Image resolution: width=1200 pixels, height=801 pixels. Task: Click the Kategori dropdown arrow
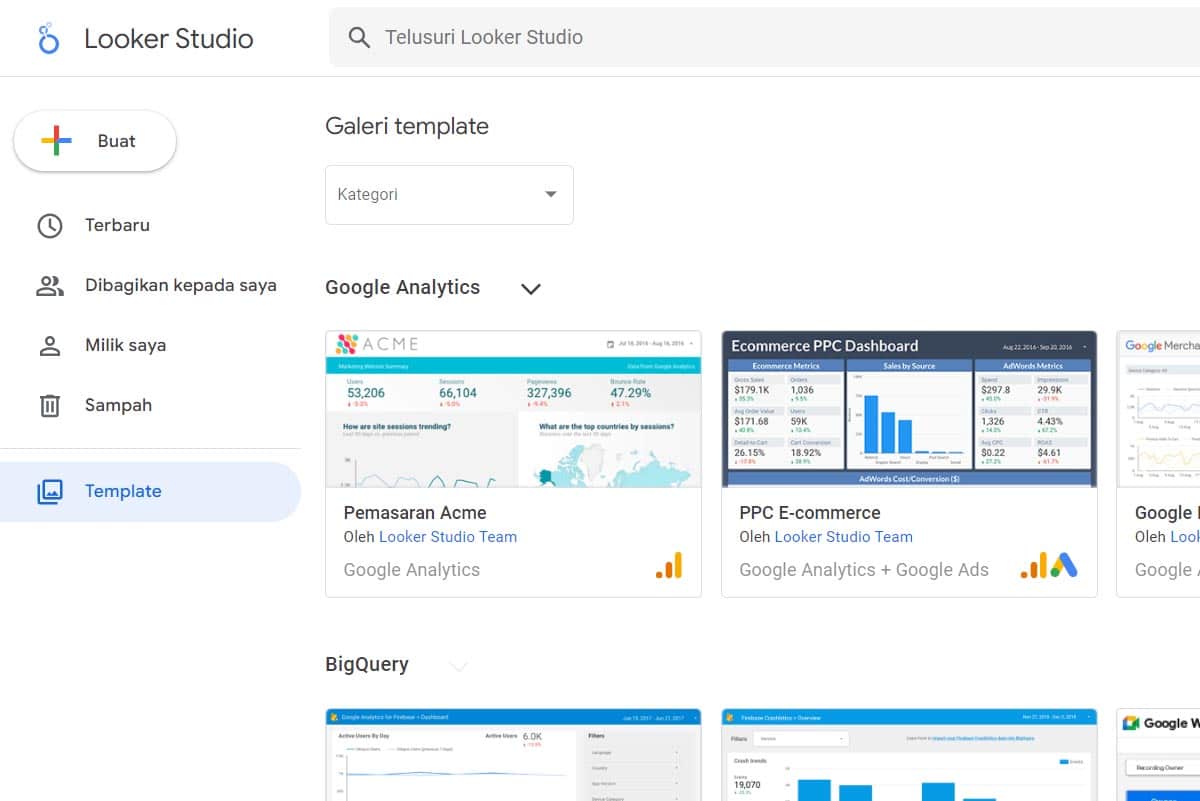pos(550,194)
